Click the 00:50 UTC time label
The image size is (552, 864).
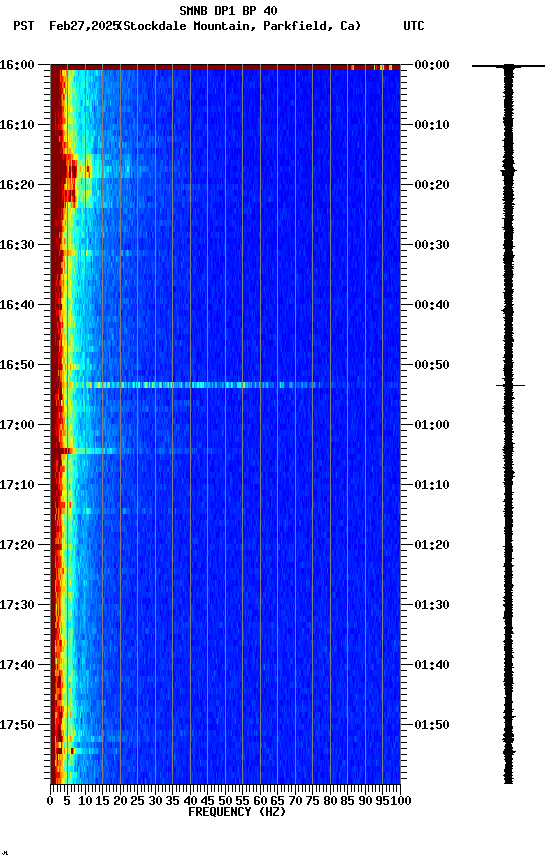[x=432, y=365]
